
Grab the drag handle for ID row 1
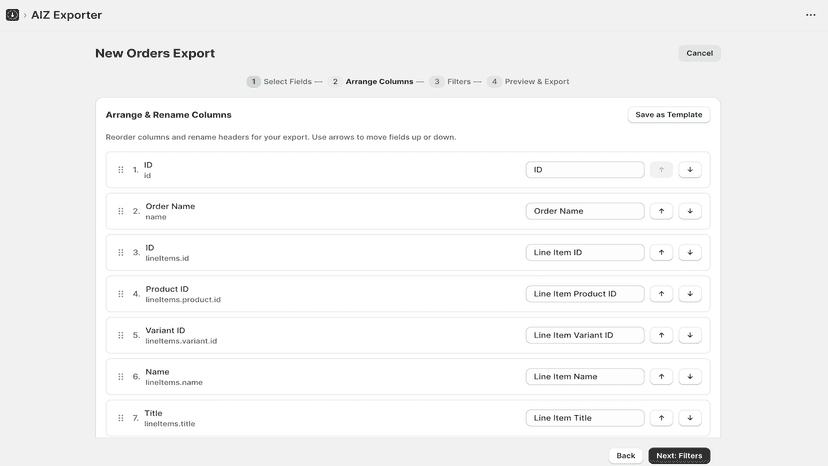(x=121, y=170)
